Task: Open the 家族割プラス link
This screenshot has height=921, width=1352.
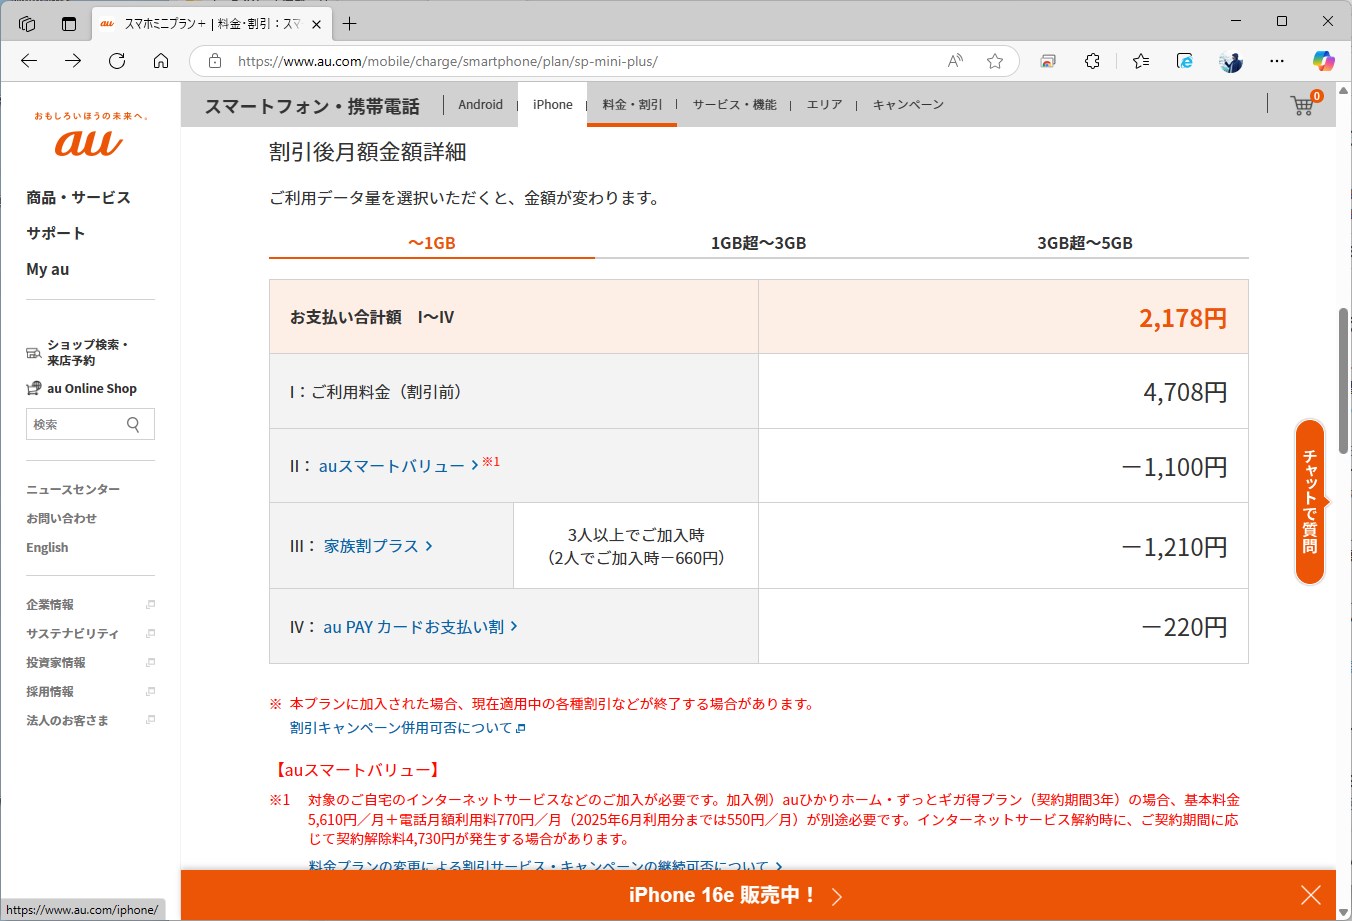Action: pyautogui.click(x=378, y=546)
